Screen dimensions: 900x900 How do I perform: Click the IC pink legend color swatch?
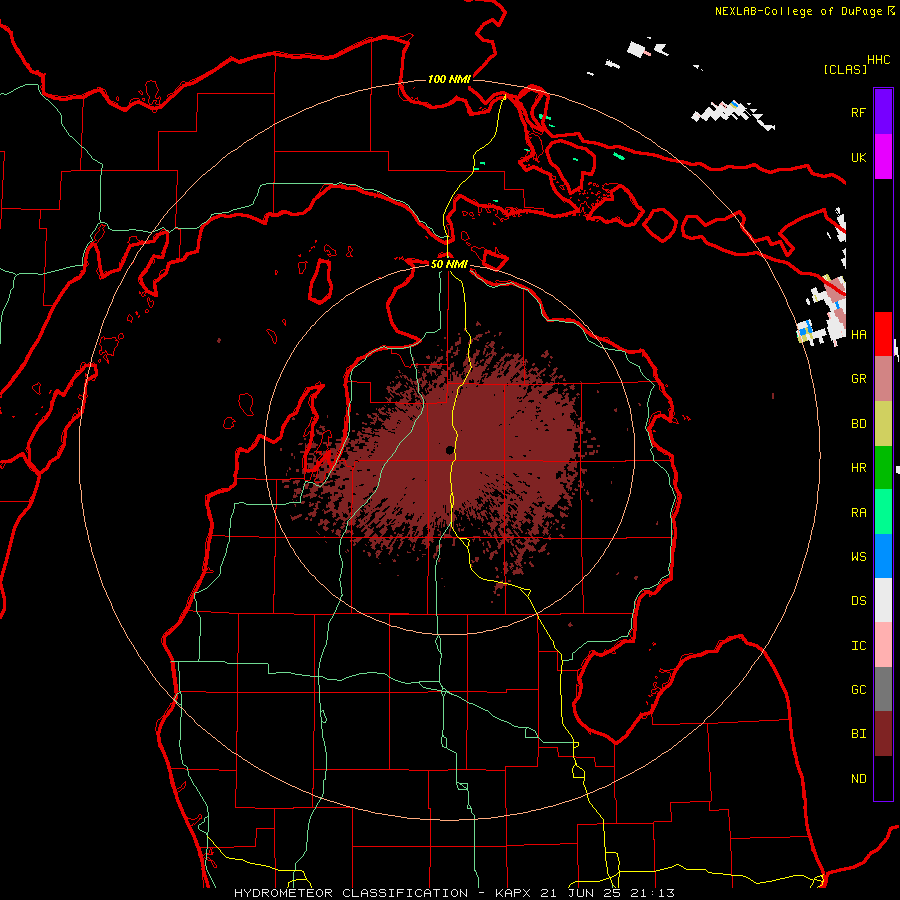click(x=883, y=645)
